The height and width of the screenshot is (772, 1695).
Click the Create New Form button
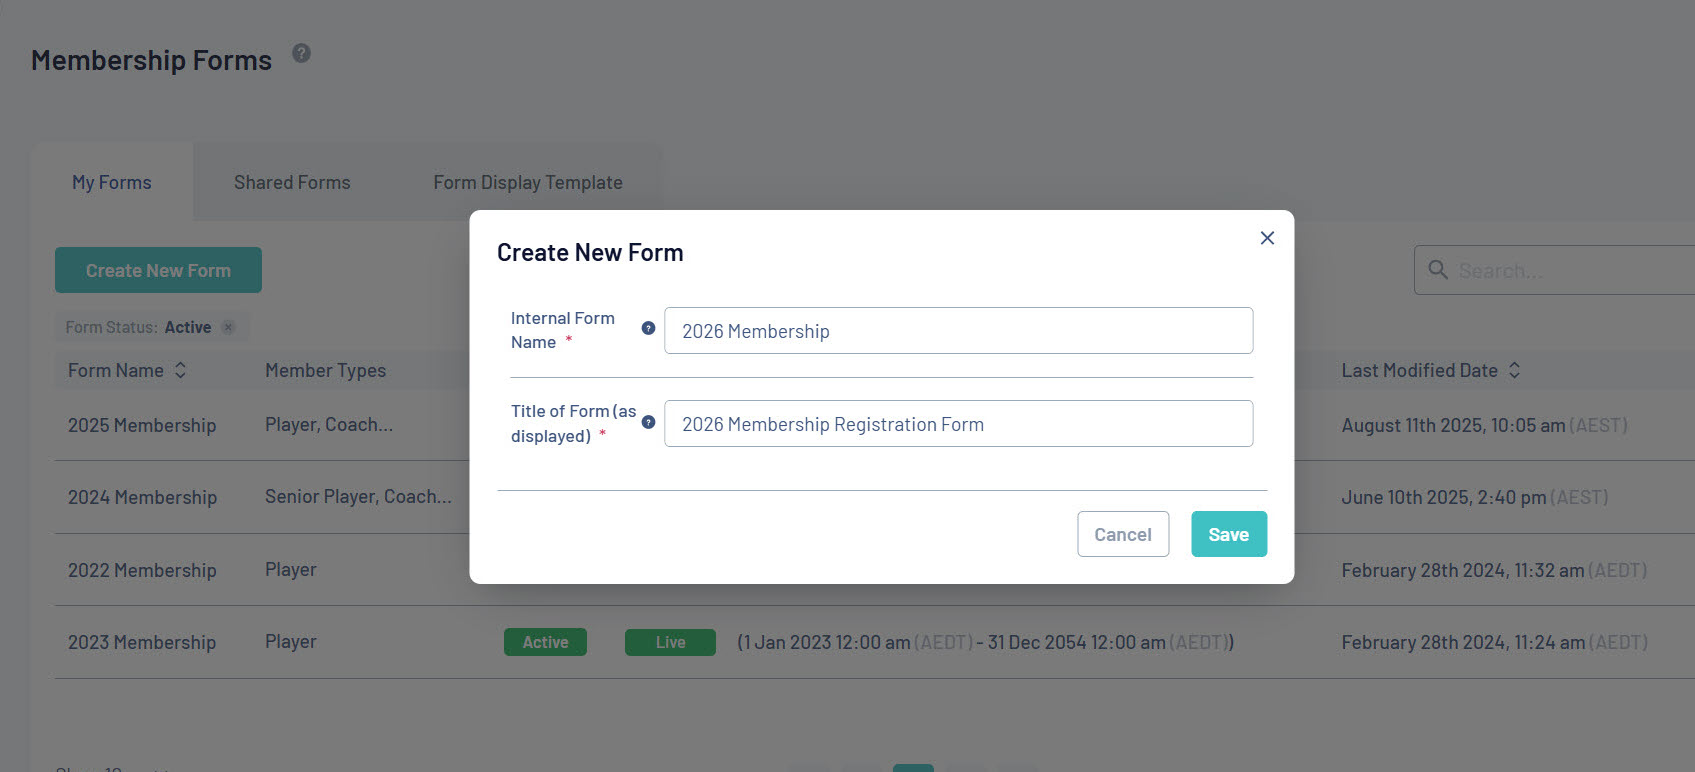coord(158,270)
